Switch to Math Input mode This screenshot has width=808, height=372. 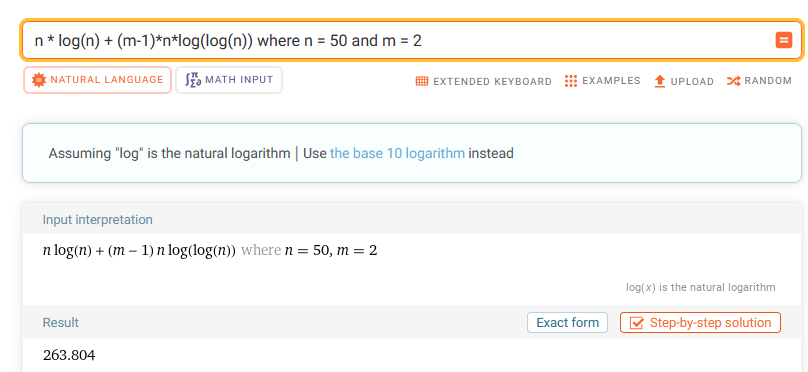pos(229,80)
